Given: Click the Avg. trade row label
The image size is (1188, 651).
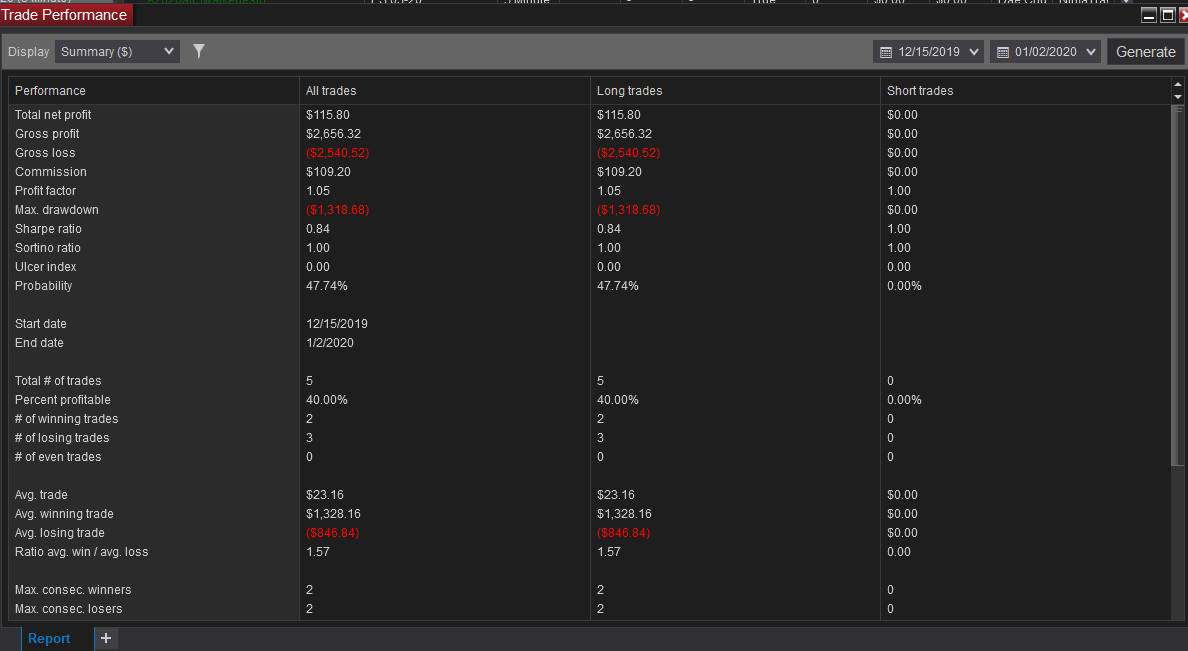Looking at the screenshot, I should [42, 494].
